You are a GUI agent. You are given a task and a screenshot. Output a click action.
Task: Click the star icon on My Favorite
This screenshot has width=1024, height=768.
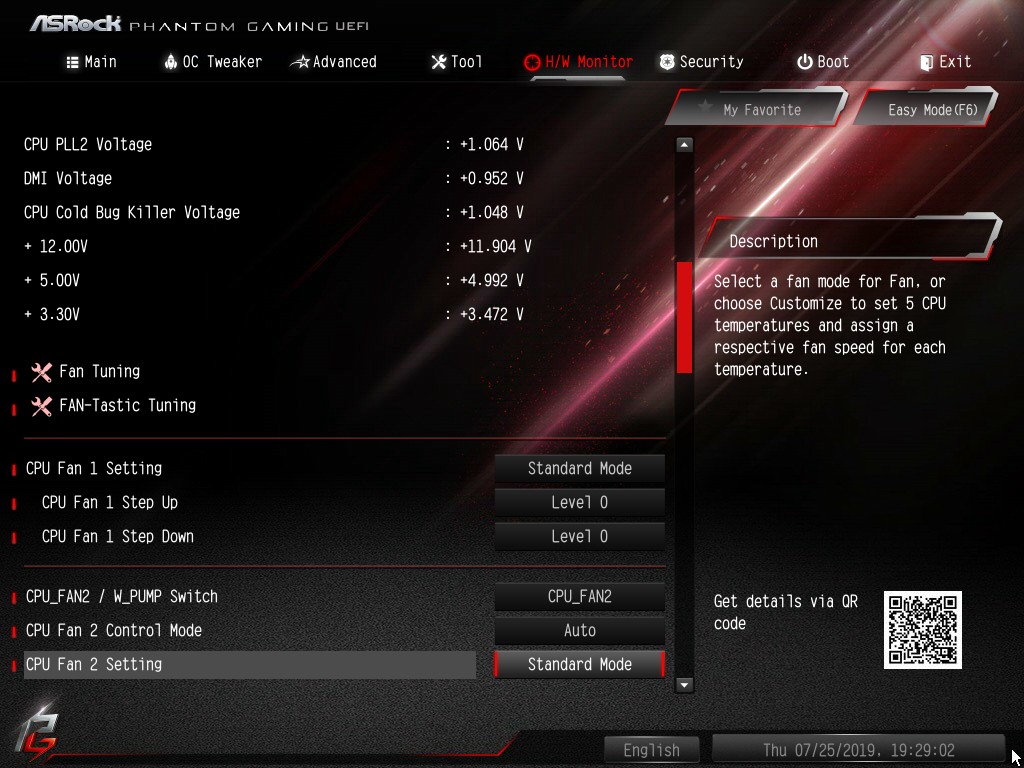pos(705,105)
